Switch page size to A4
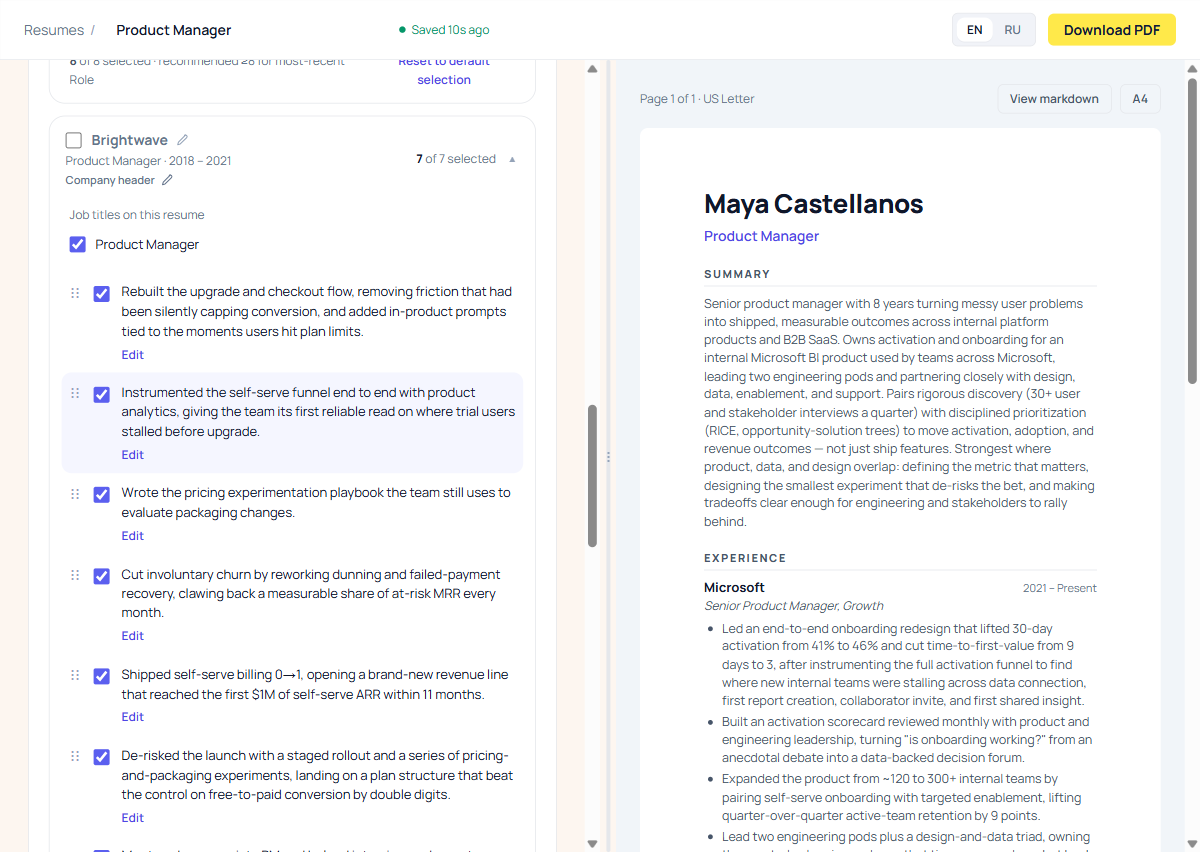This screenshot has width=1200, height=852. [1140, 99]
